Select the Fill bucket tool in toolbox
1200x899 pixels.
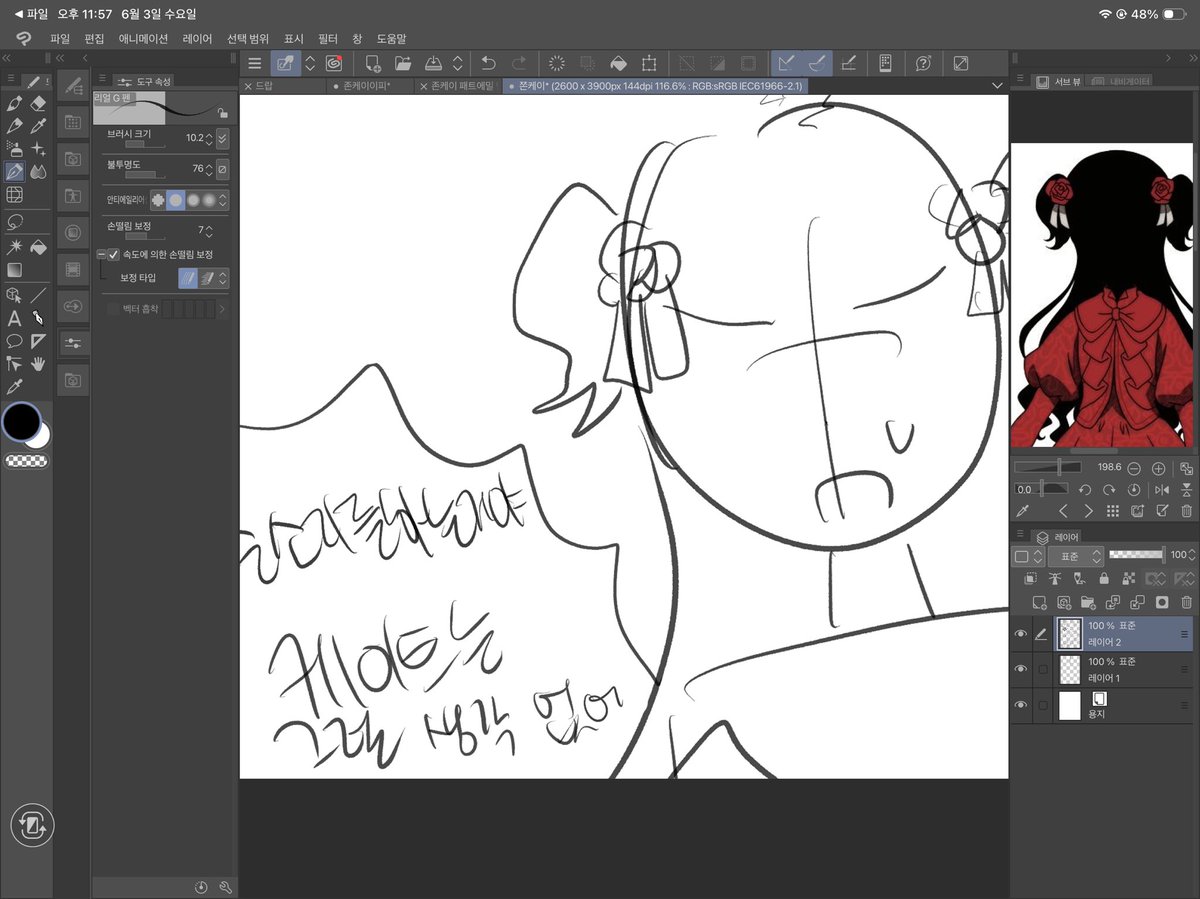(38, 246)
